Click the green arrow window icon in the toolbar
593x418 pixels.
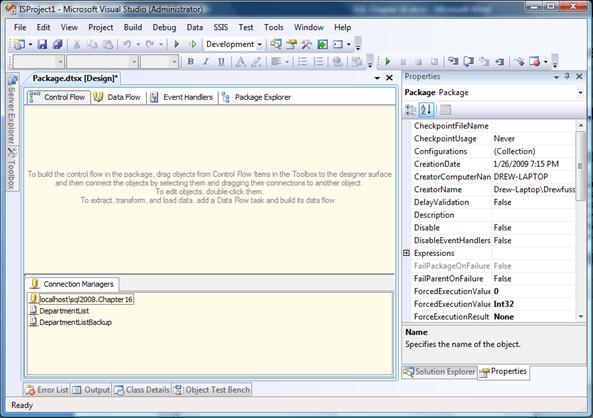322,44
